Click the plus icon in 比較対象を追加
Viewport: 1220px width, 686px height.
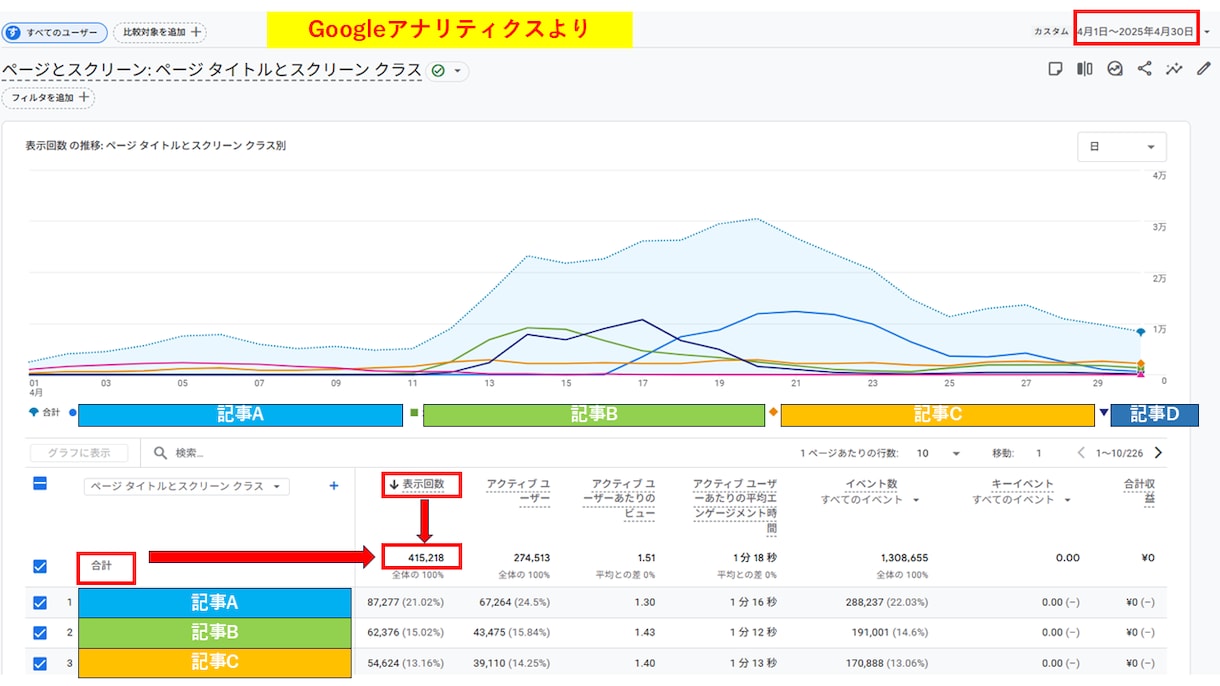pyautogui.click(x=196, y=32)
